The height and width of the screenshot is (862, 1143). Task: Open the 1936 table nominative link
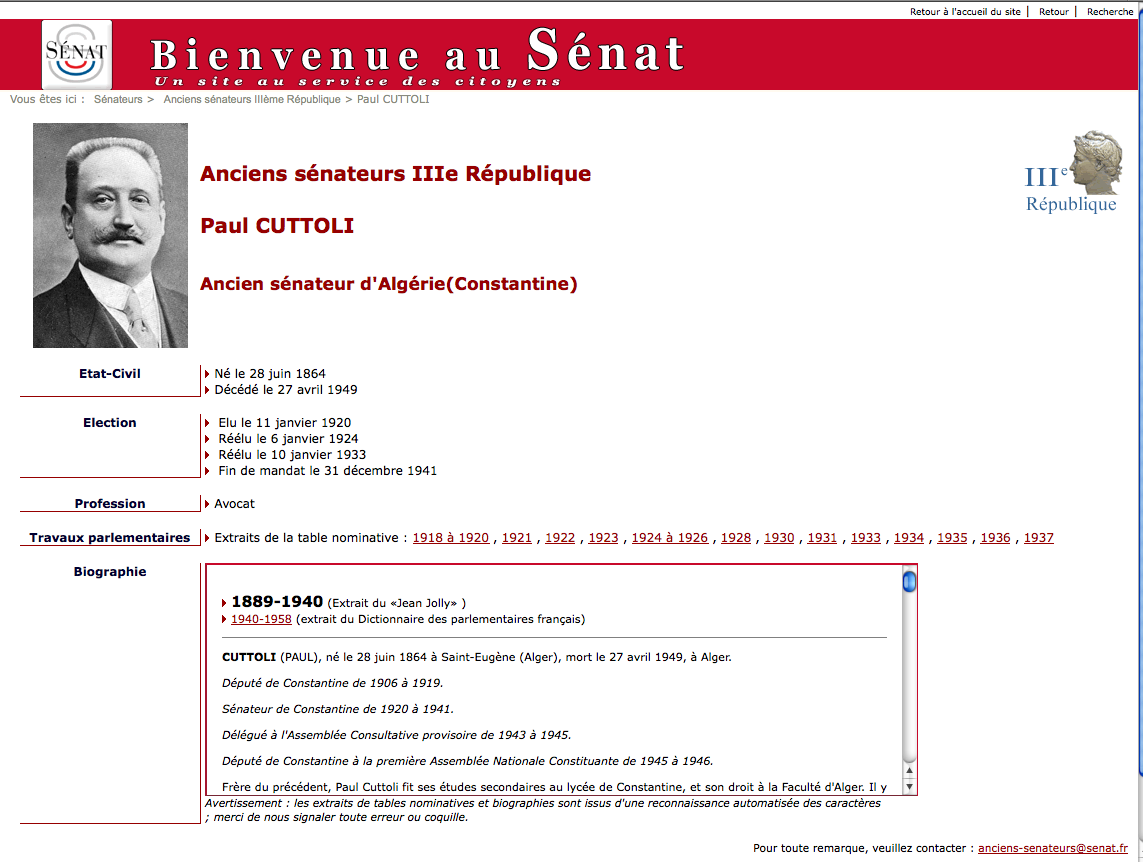[995, 538]
